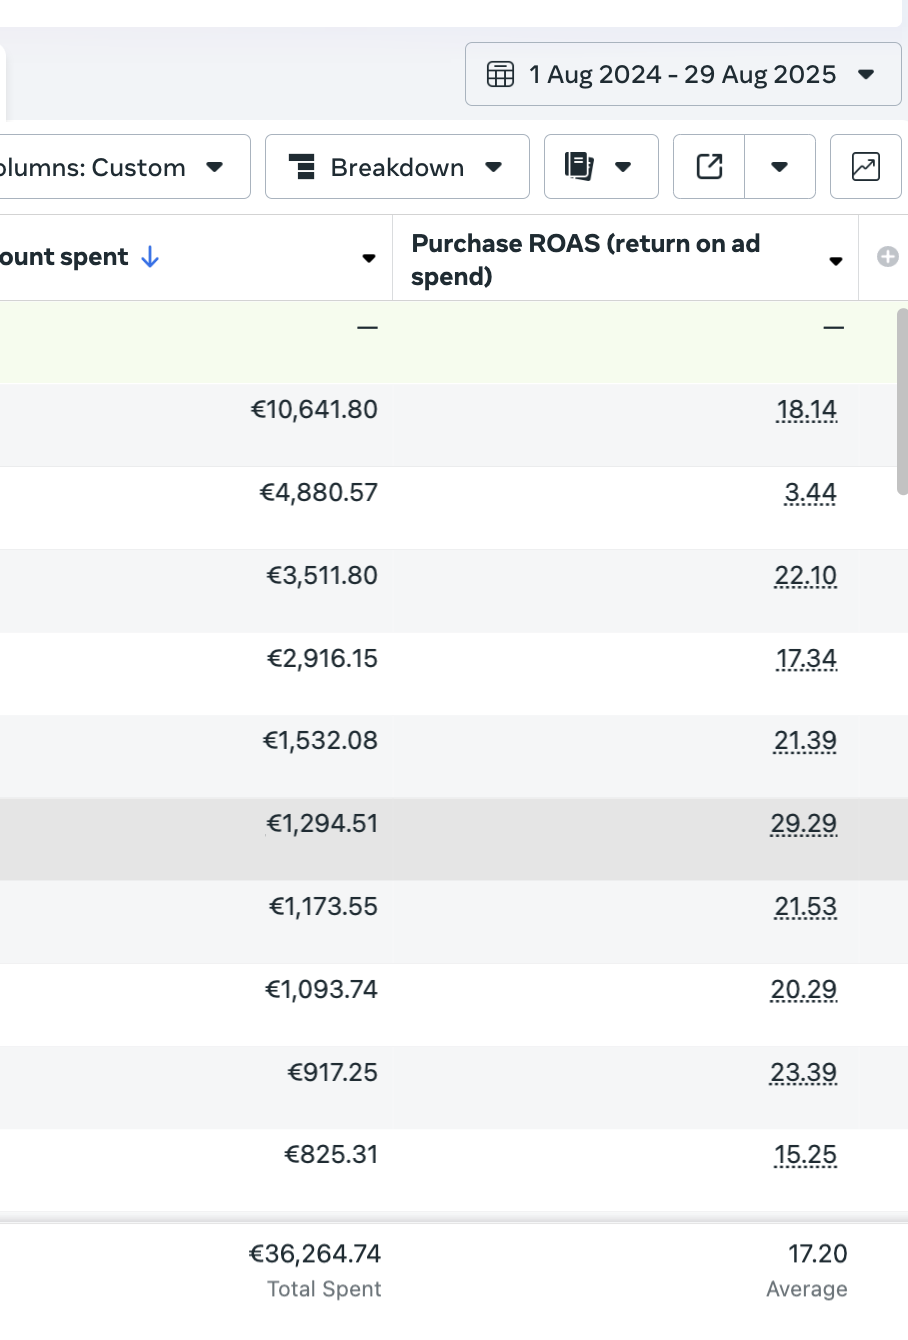Sort by Purchase ROAS column header
Image resolution: width=908 pixels, height=1340 pixels.
(x=585, y=259)
